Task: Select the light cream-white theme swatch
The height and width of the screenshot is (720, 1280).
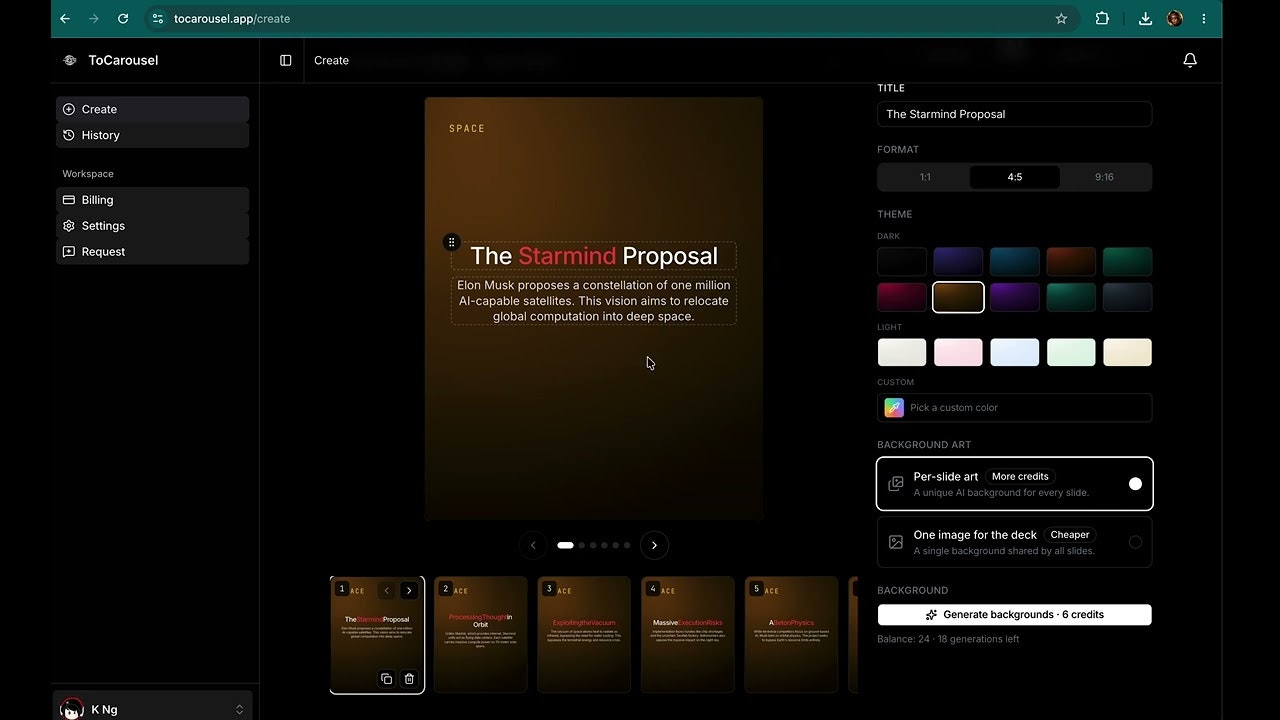Action: pyautogui.click(x=902, y=352)
